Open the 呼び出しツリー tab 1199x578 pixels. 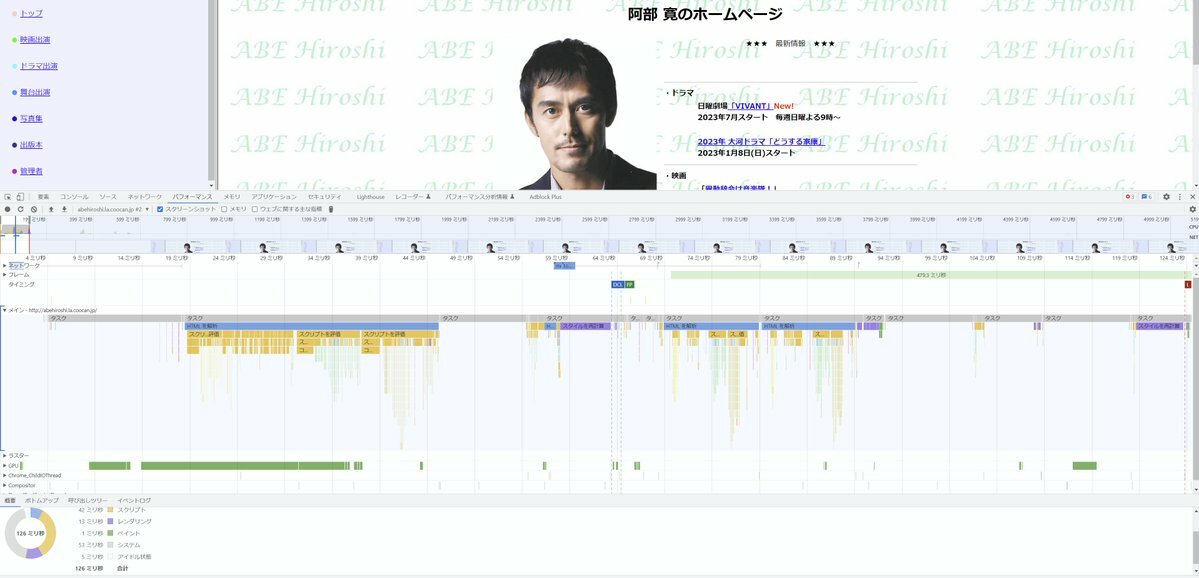87,500
